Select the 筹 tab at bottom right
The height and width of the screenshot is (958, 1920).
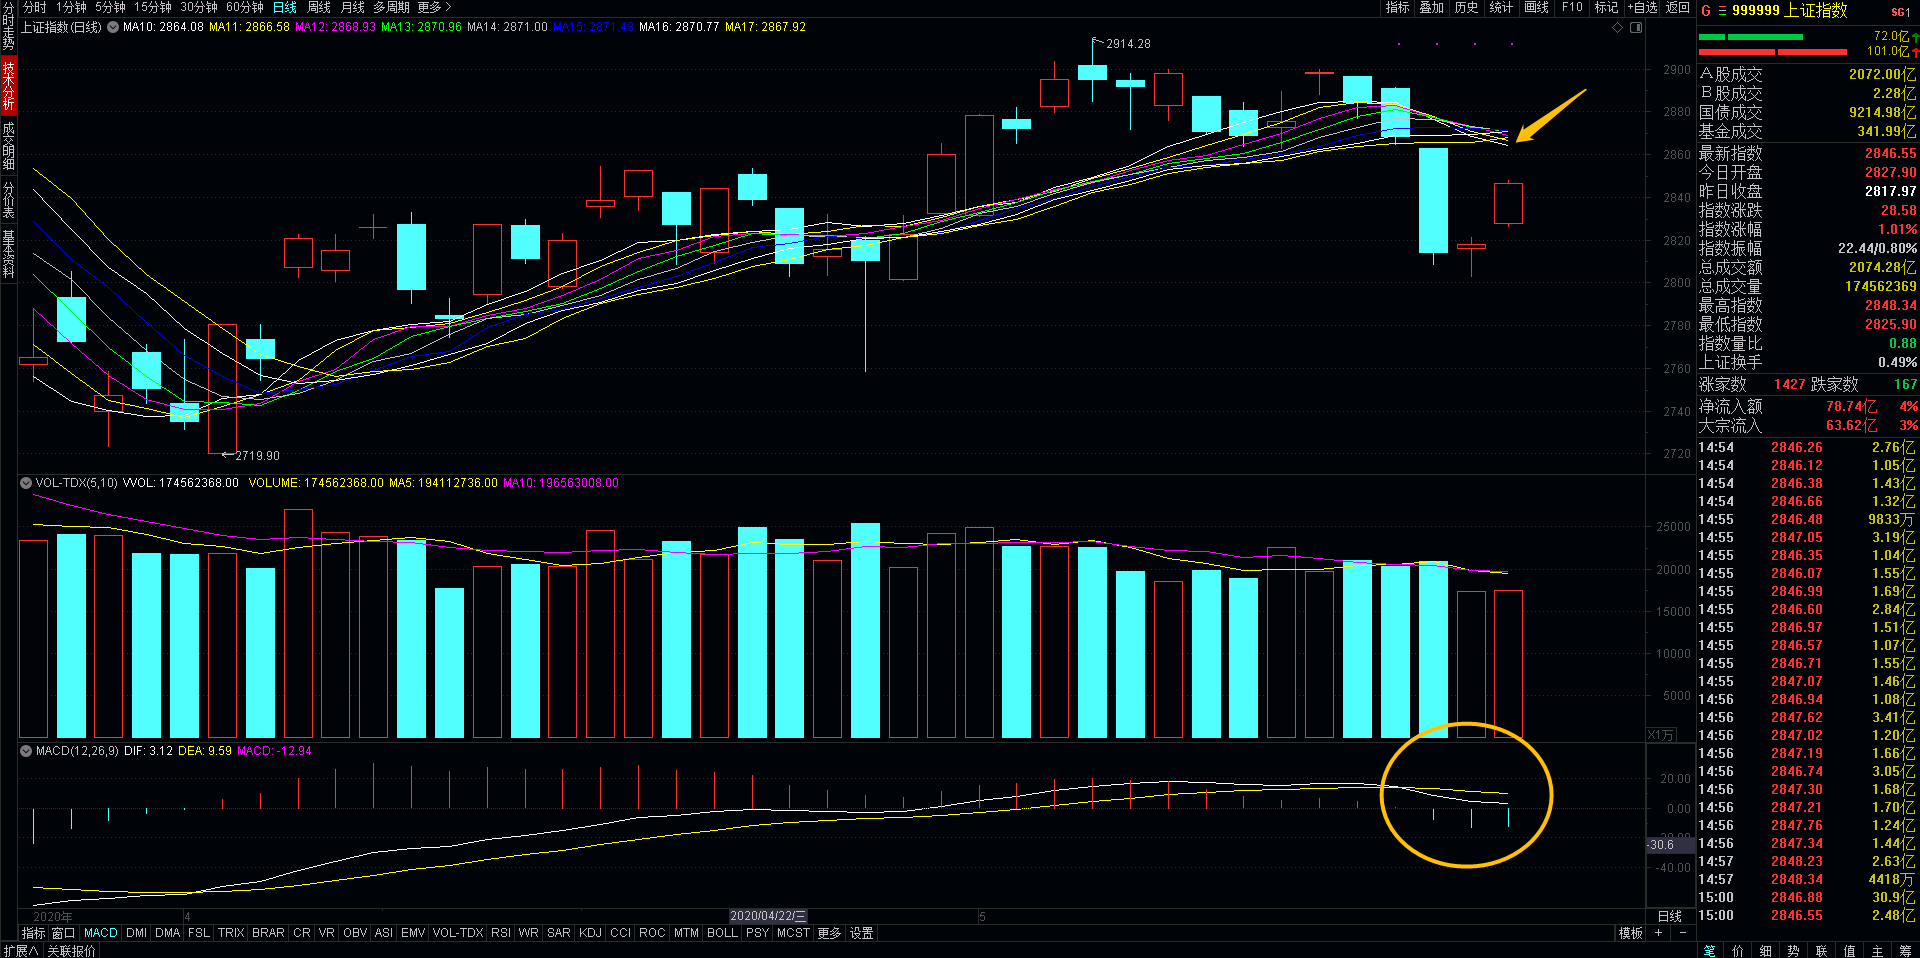click(1905, 951)
